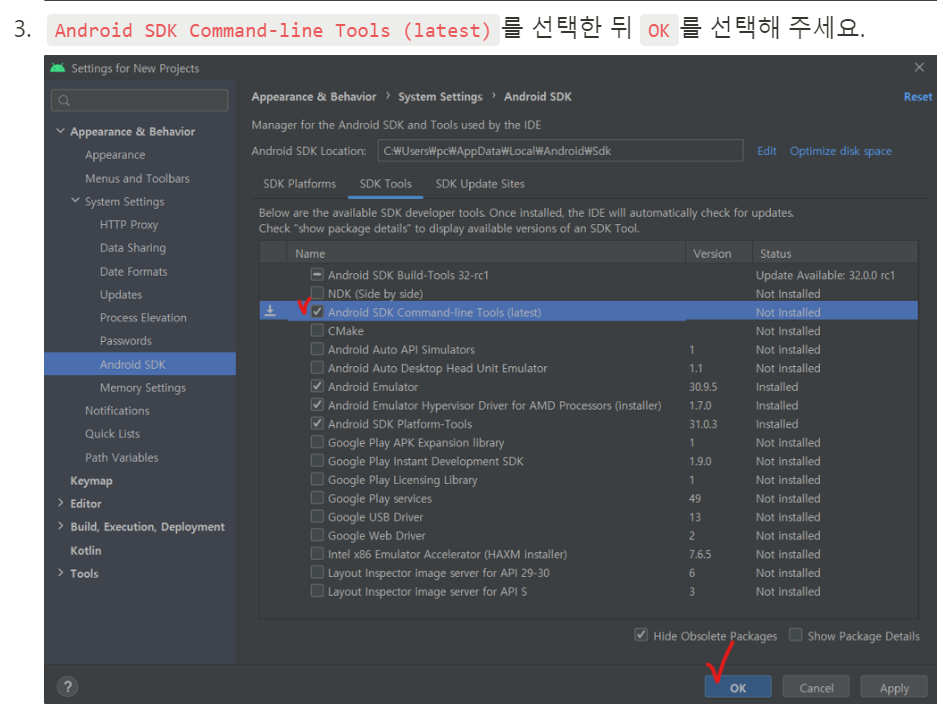Screen dimensions: 943x708
Task: Check Google USB Driver
Action: pyautogui.click(x=317, y=516)
